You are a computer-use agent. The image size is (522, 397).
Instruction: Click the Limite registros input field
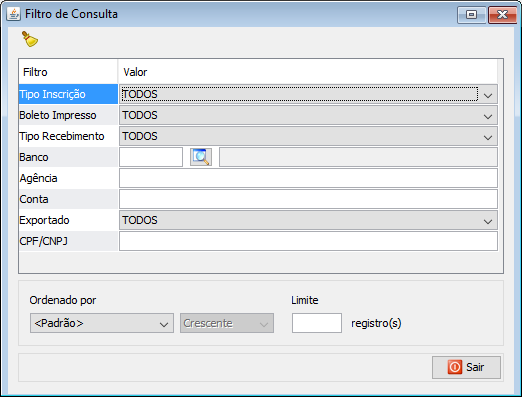point(317,323)
